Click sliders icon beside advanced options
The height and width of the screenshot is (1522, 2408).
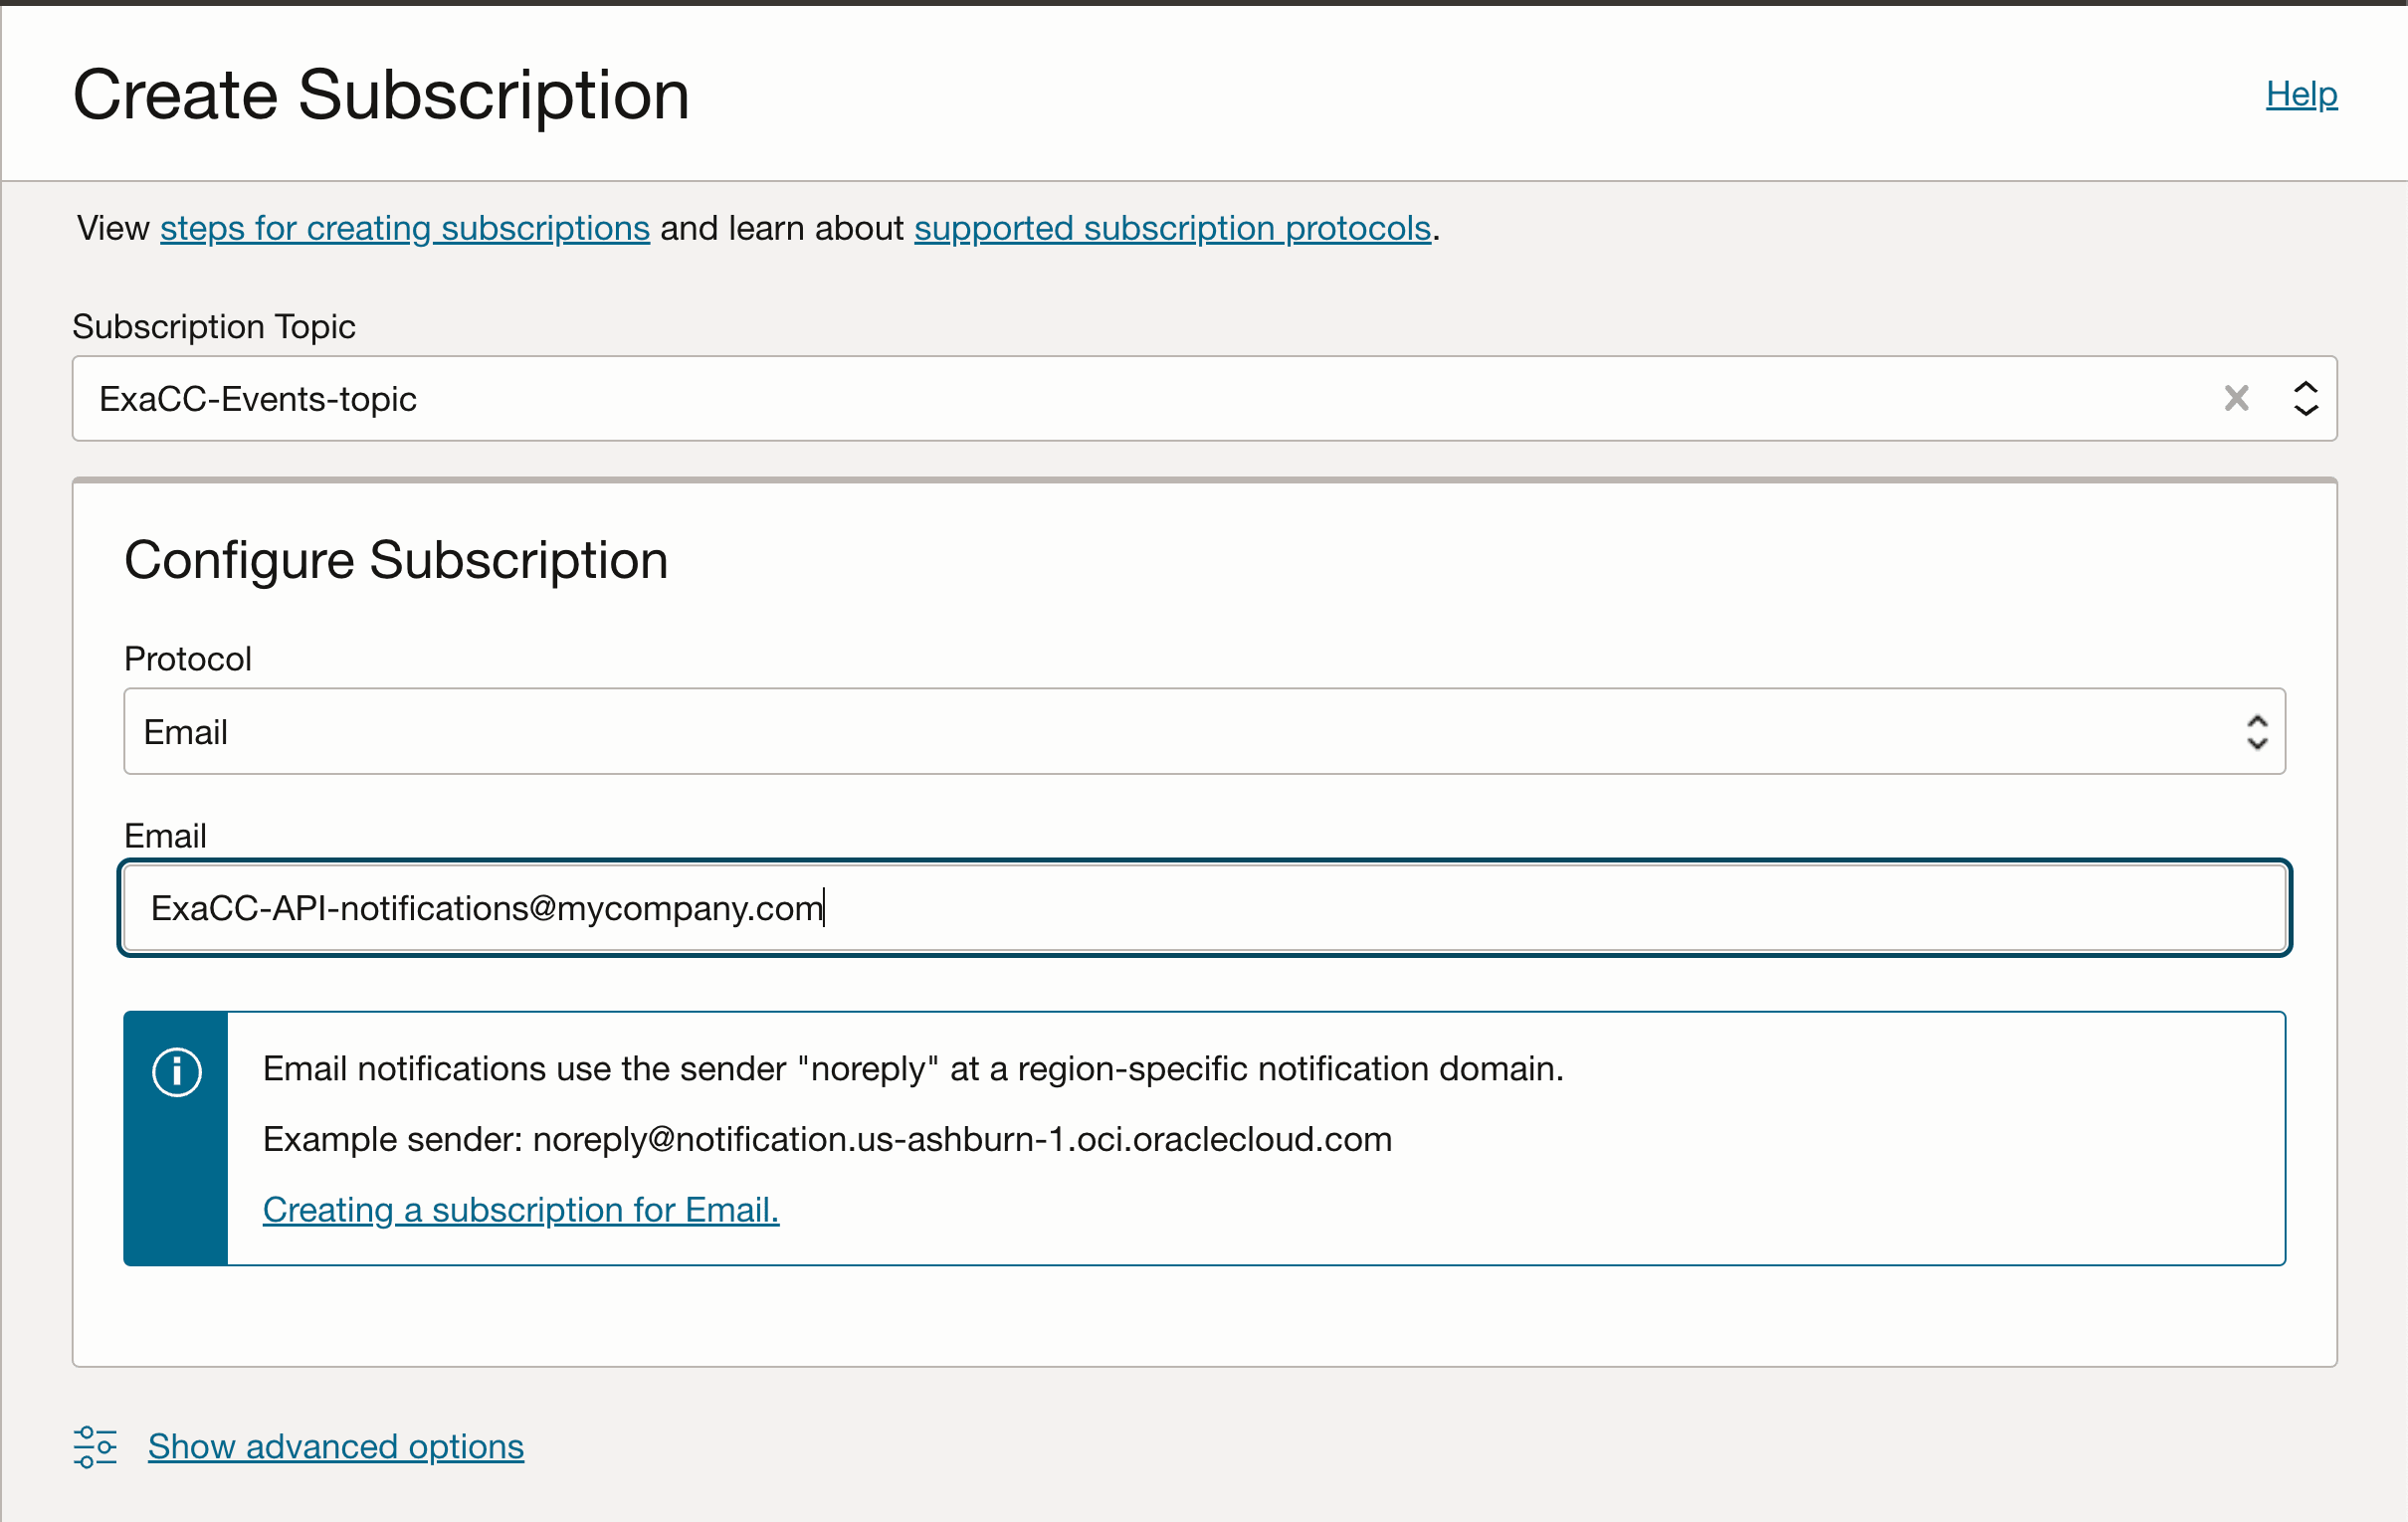pyautogui.click(x=95, y=1446)
